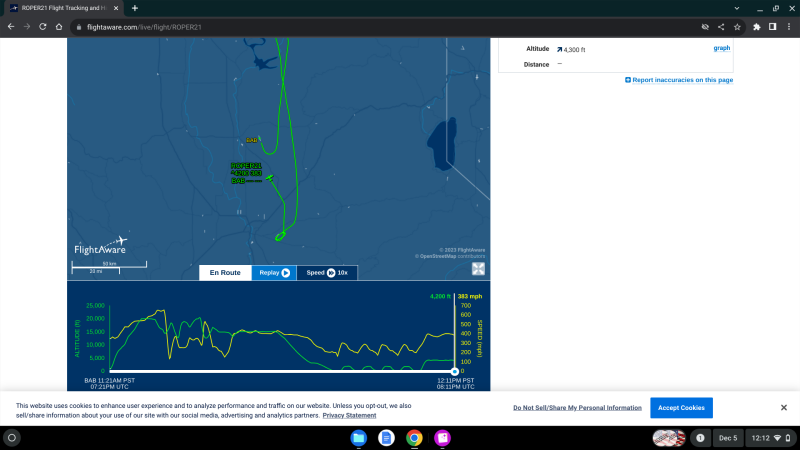Open the Chrome three-dot menu
The image size is (800, 450).
(x=789, y=27)
